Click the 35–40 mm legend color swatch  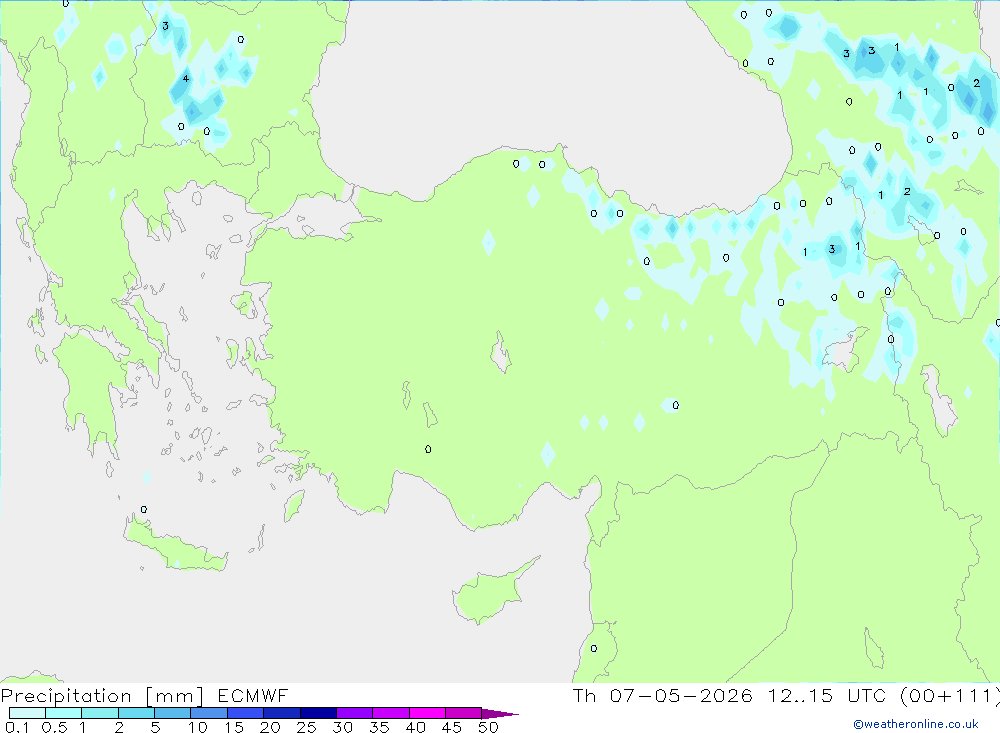coord(391,713)
